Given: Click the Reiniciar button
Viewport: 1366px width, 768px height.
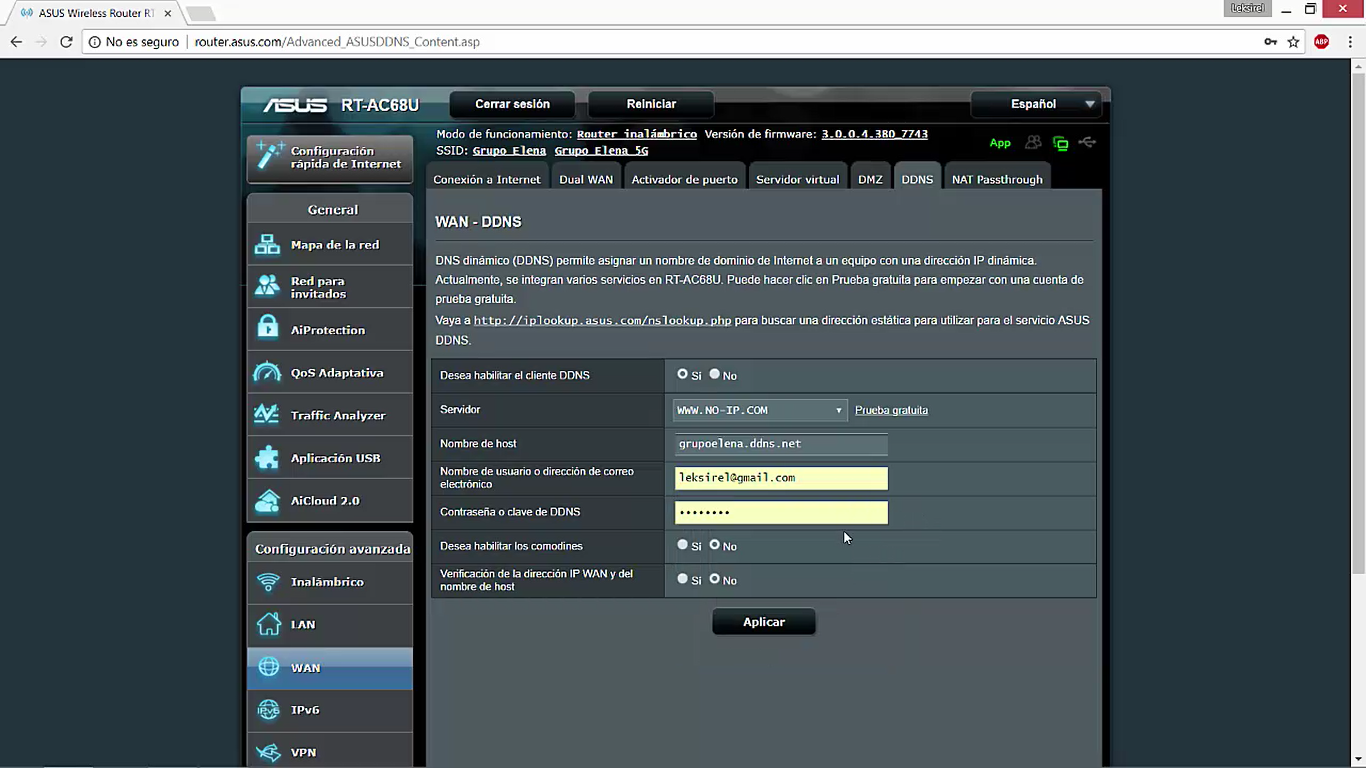Looking at the screenshot, I should click(x=651, y=104).
